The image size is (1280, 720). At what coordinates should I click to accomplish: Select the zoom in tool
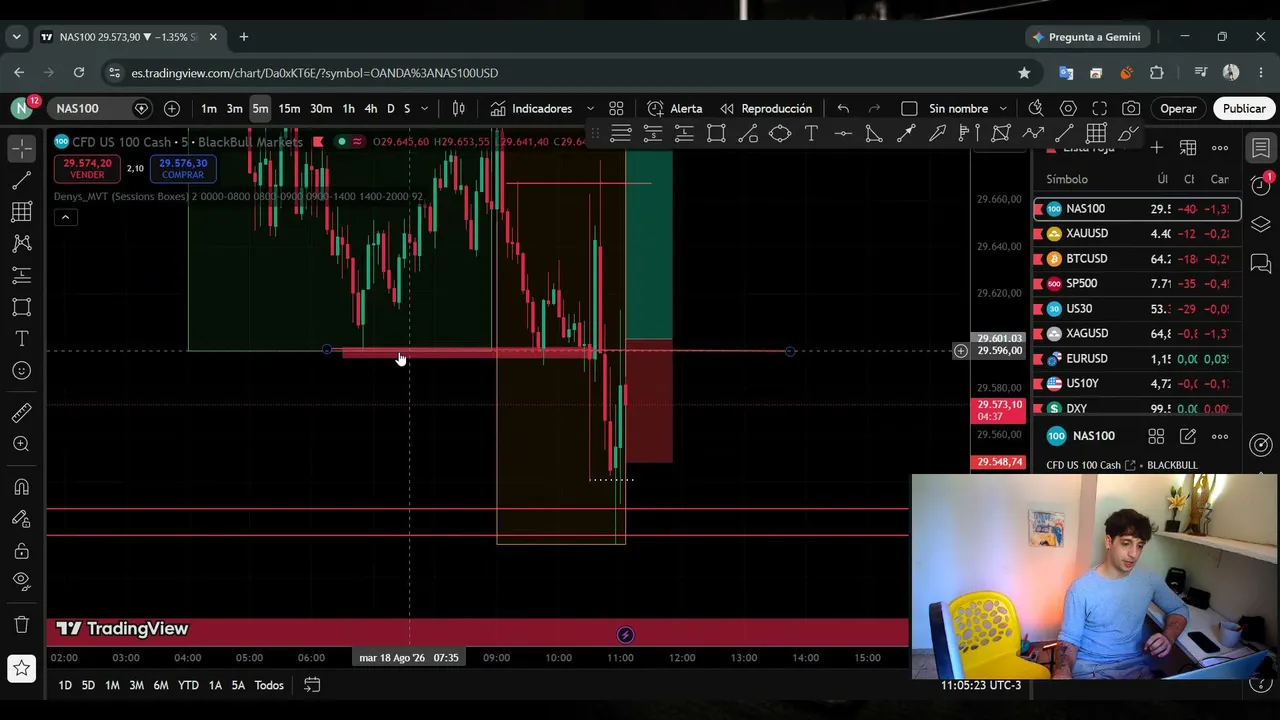point(21,444)
